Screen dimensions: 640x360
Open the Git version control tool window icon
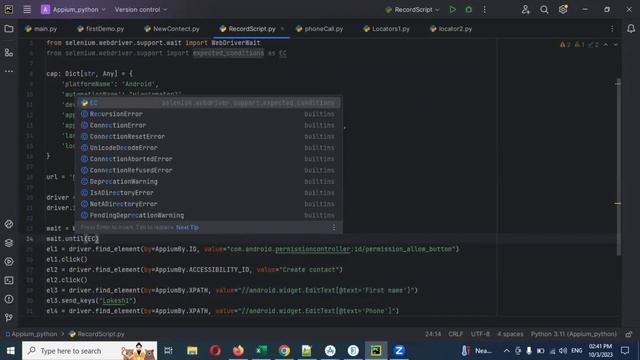[x=9, y=317]
